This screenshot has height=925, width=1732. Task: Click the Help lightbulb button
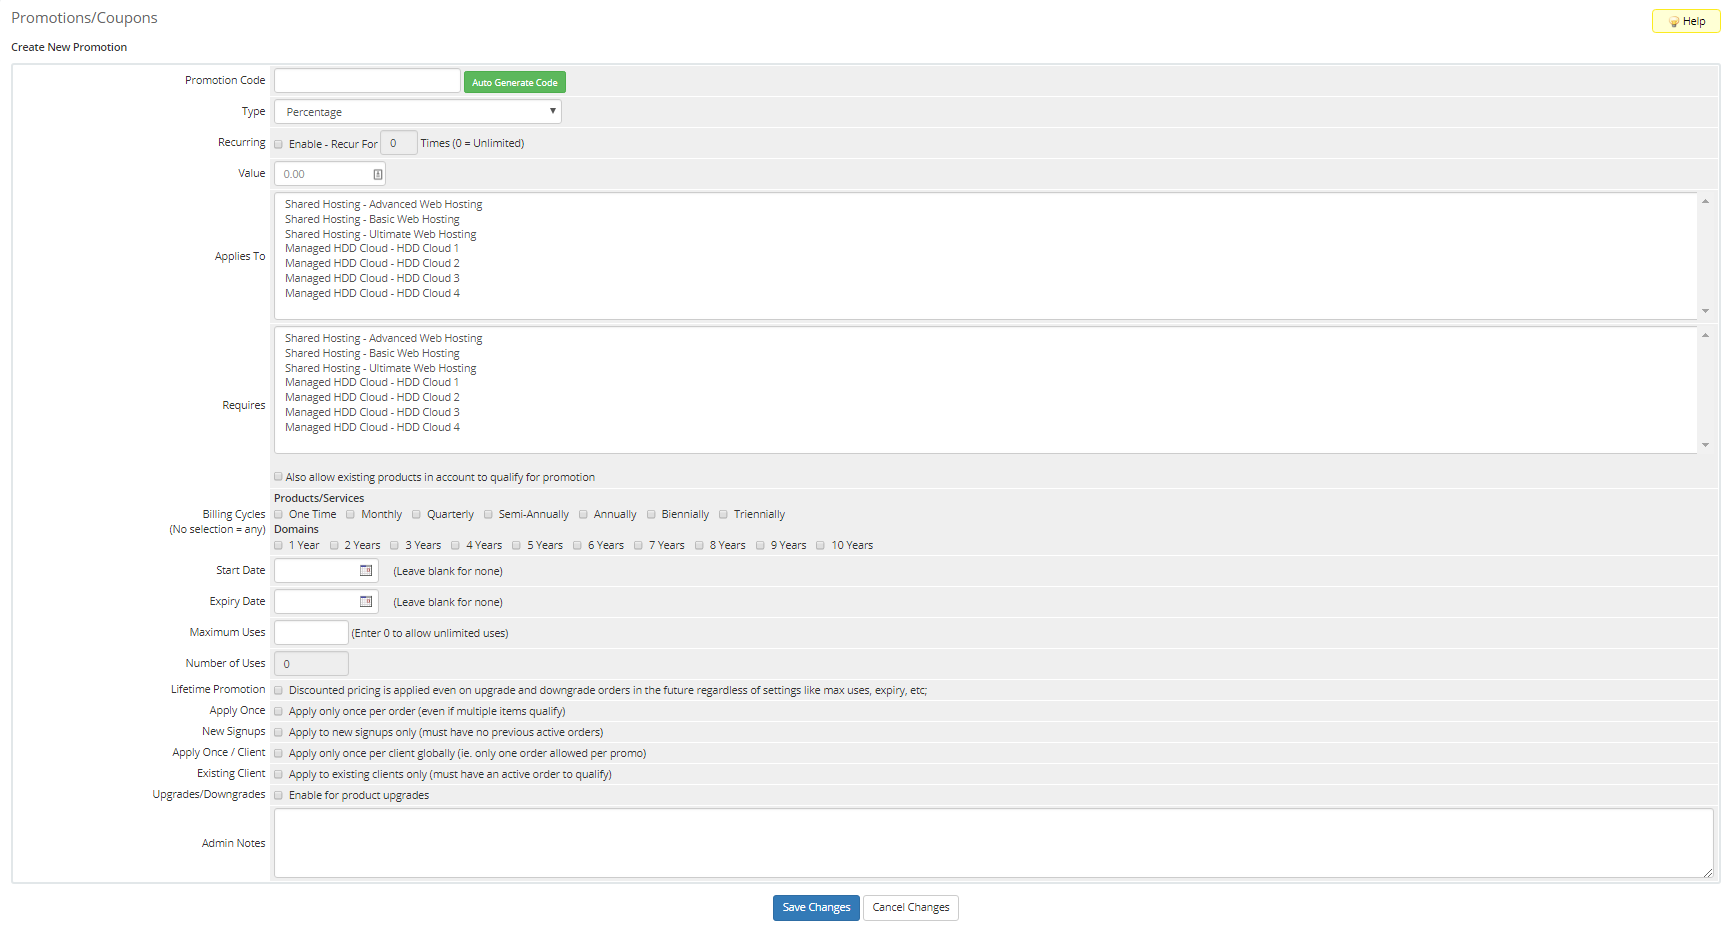pyautogui.click(x=1686, y=21)
